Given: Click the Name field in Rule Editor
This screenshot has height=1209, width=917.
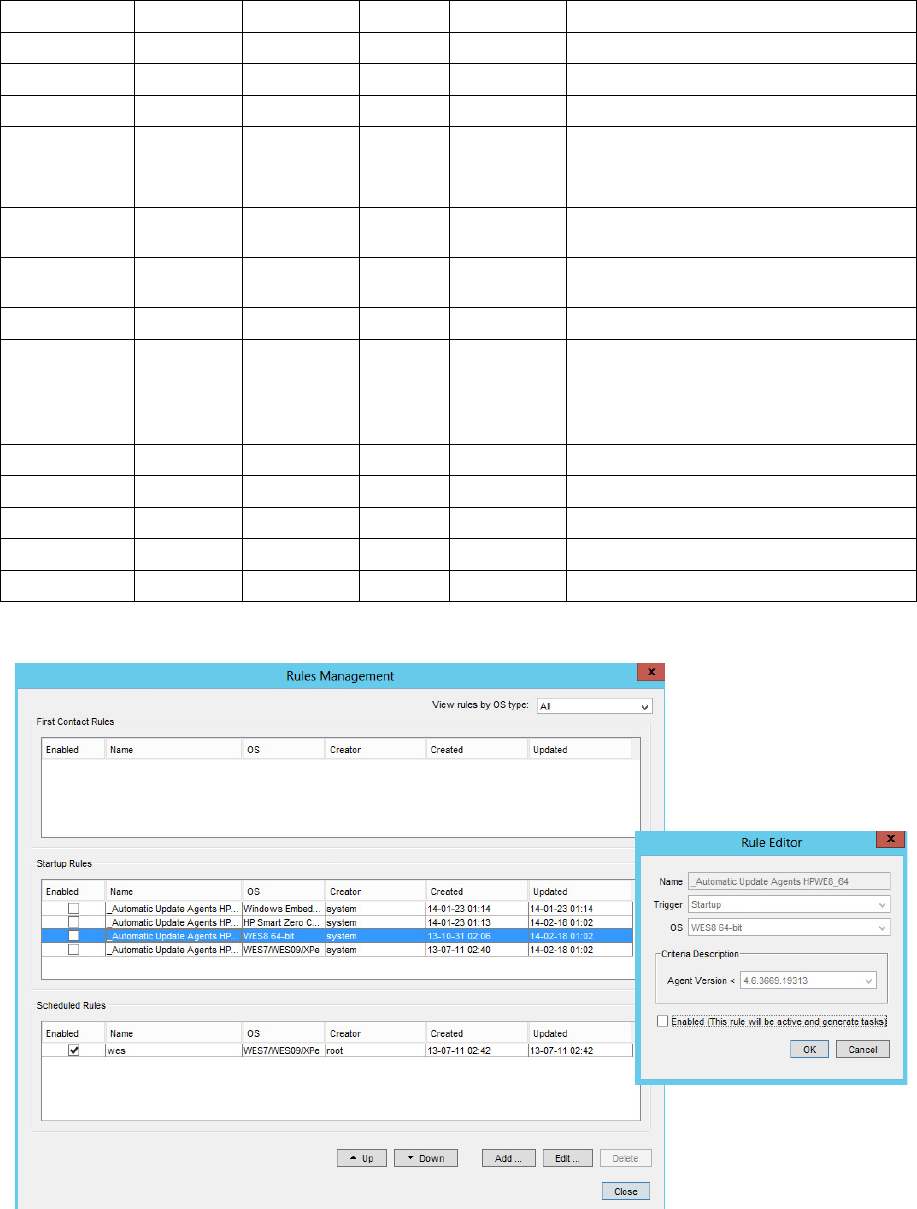Looking at the screenshot, I should coord(788,881).
